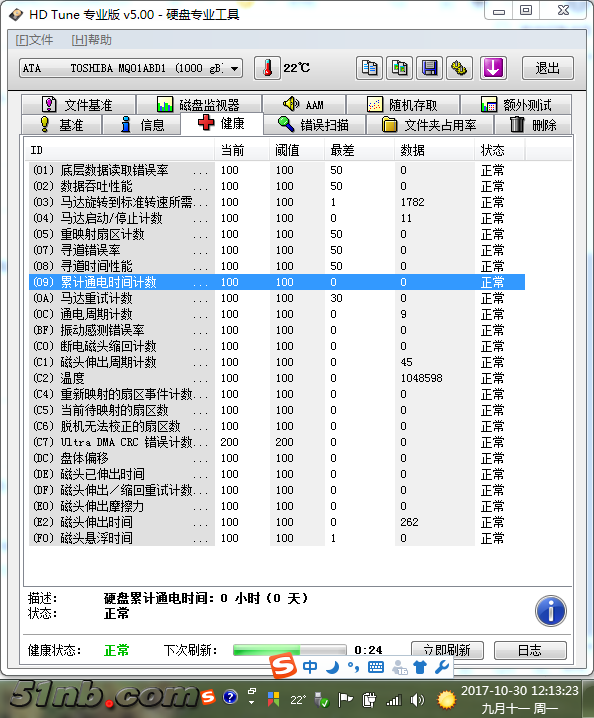The height and width of the screenshot is (718, 594).
Task: Click the sun weather tray icon
Action: pos(447,700)
